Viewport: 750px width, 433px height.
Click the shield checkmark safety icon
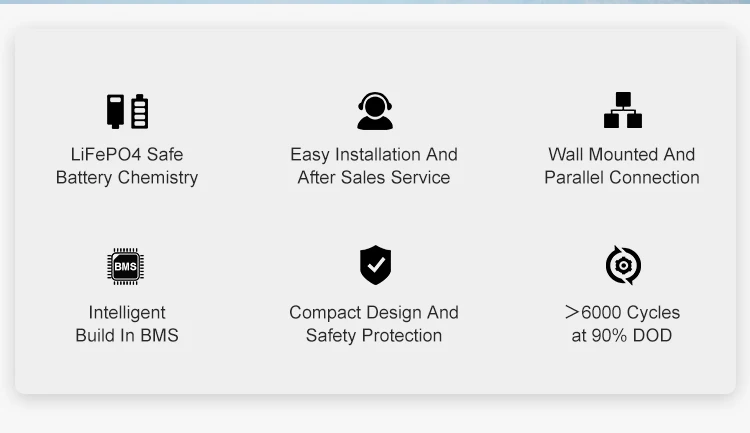(x=375, y=265)
